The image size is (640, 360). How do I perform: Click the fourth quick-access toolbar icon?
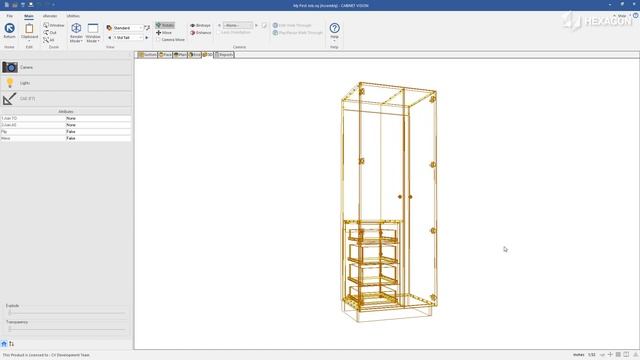coord(31,5)
